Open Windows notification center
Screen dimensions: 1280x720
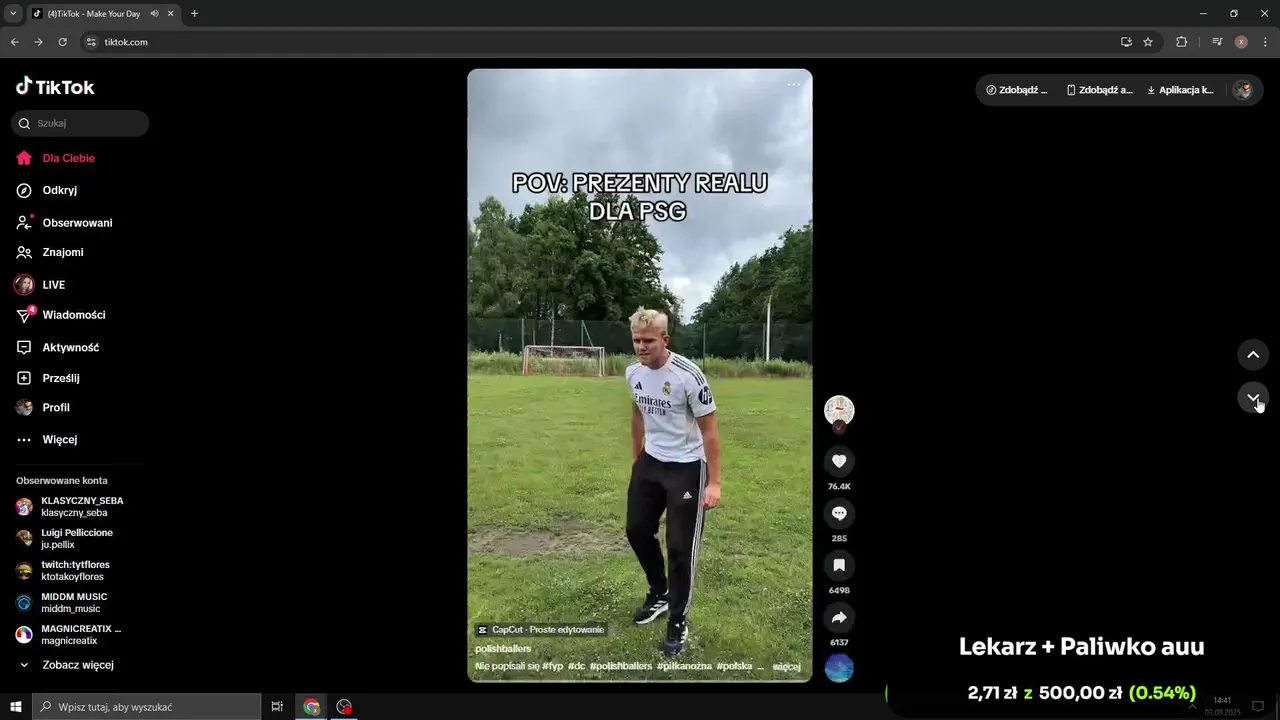tap(1258, 706)
